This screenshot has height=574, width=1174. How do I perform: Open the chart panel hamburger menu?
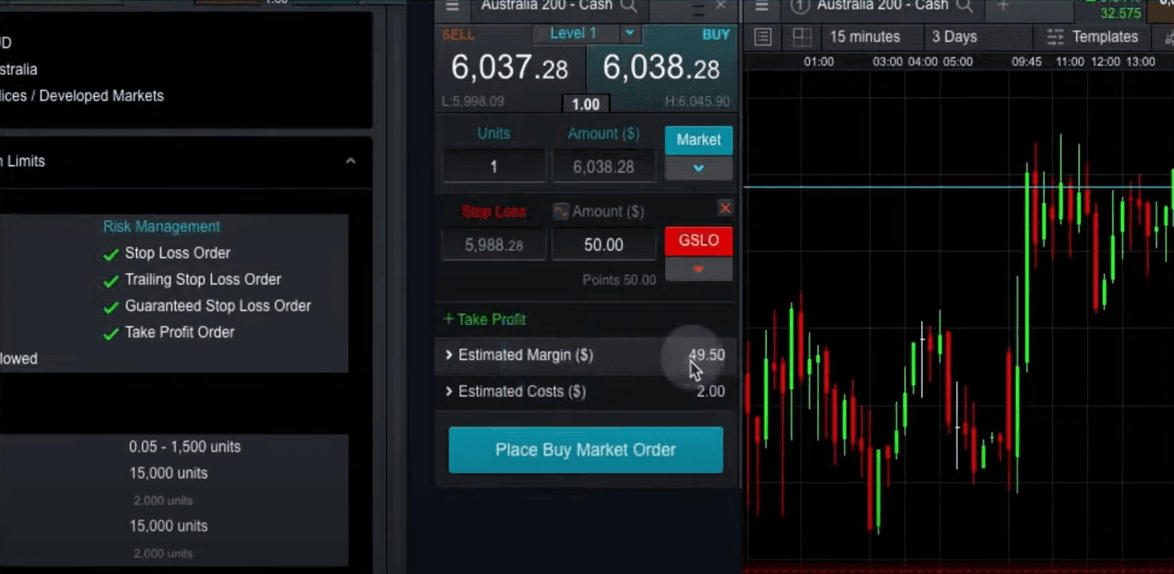pos(762,6)
